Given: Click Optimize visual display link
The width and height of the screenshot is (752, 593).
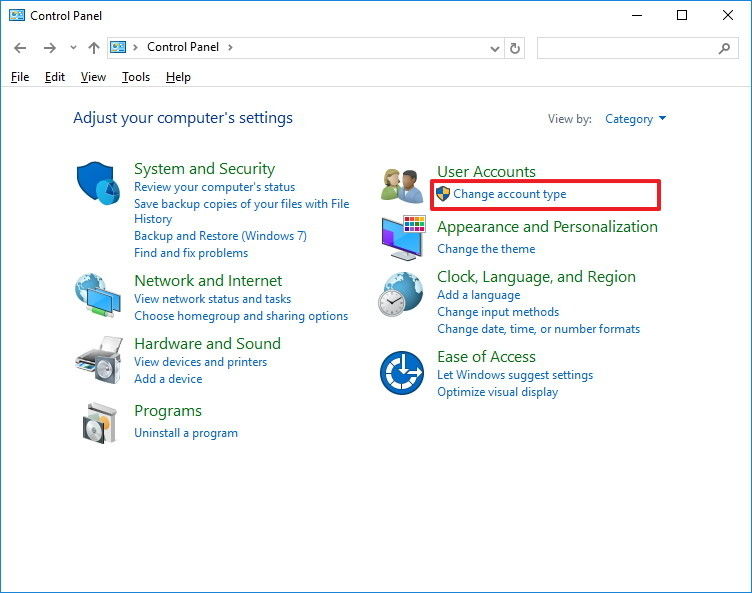Looking at the screenshot, I should coord(497,392).
